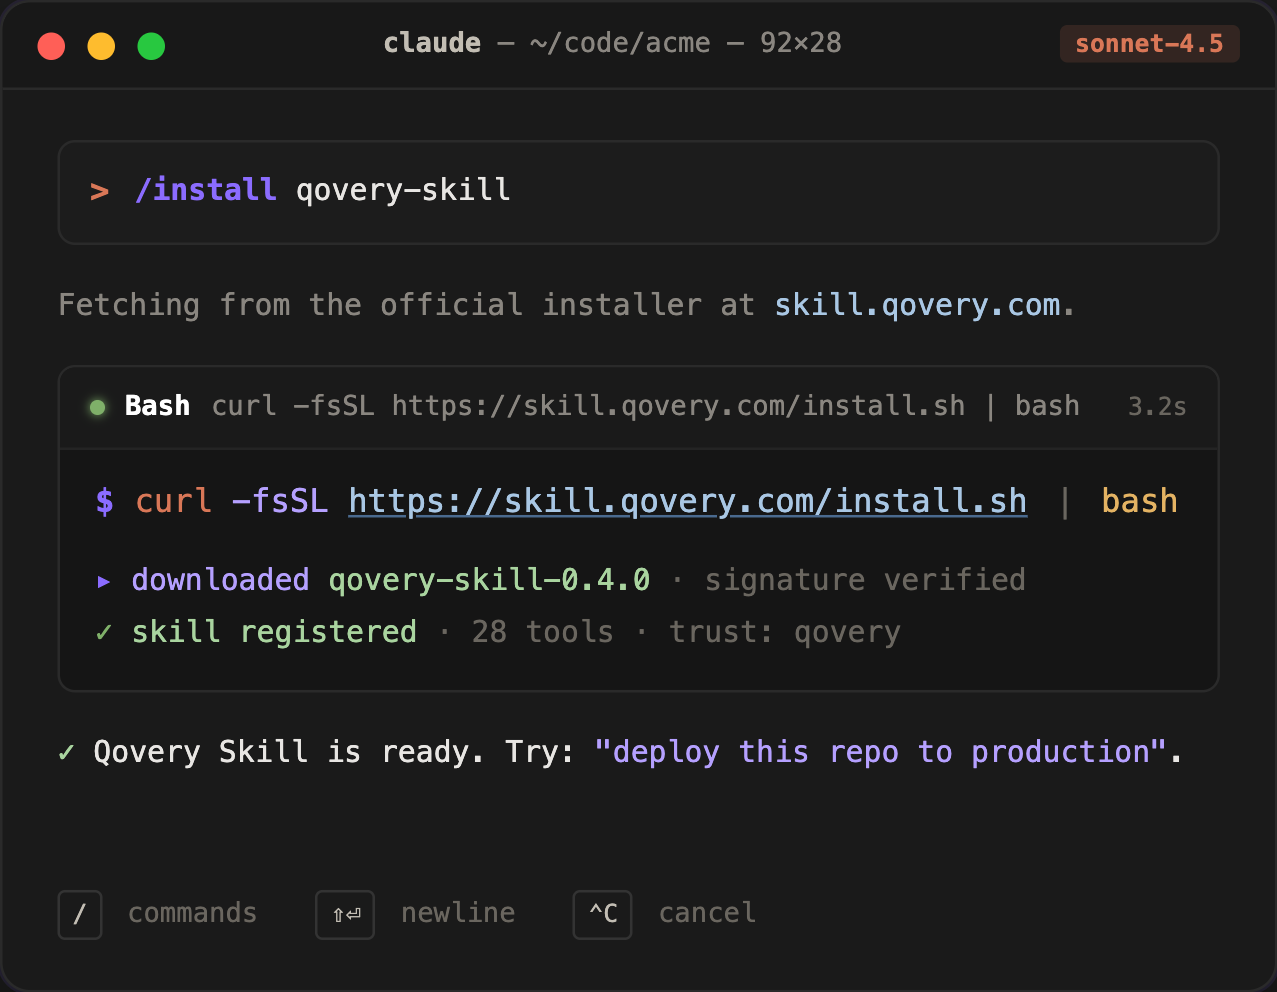Viewport: 1277px width, 992px height.
Task: Click the 'qovery-skill' argument in the prompt
Action: tap(403, 190)
